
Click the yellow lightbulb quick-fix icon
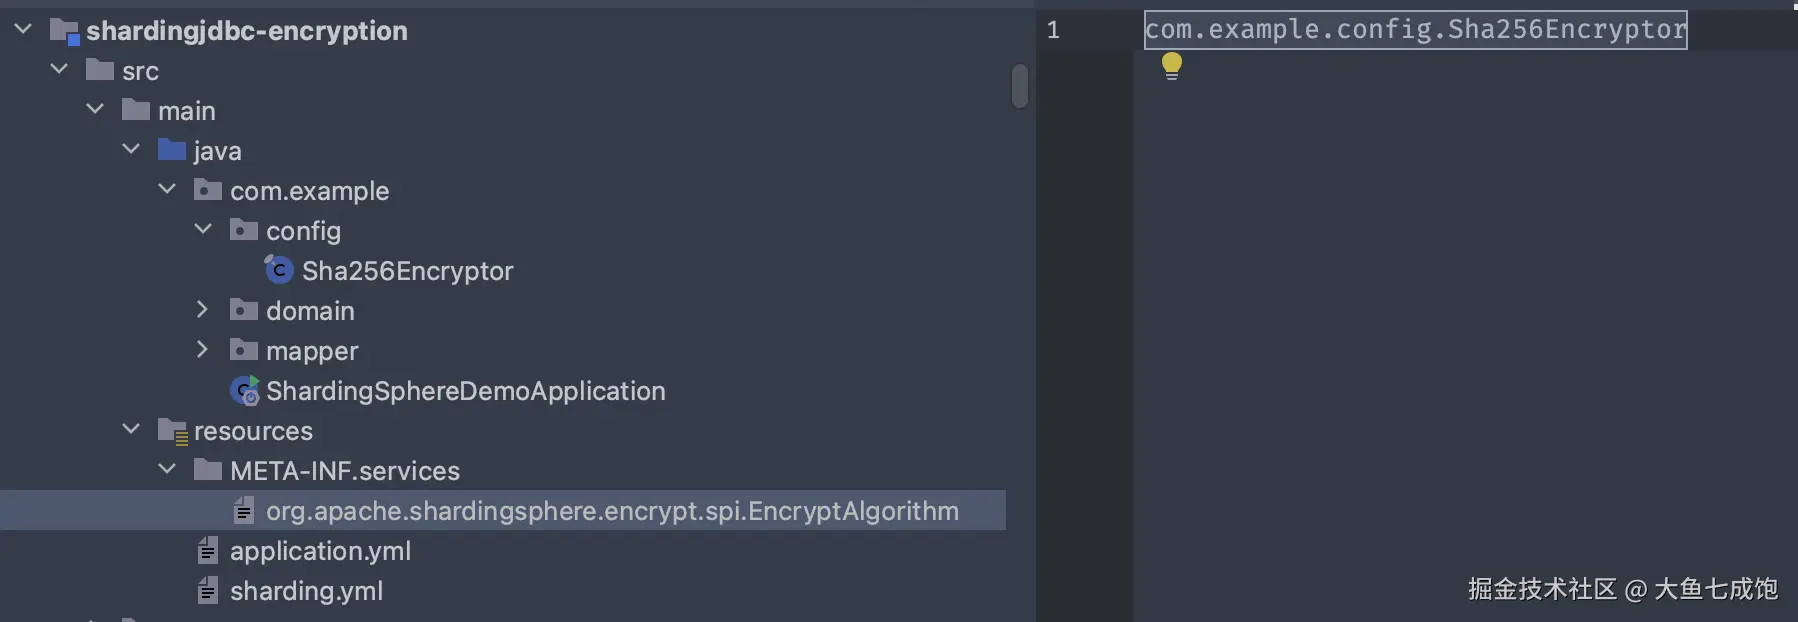(1172, 66)
